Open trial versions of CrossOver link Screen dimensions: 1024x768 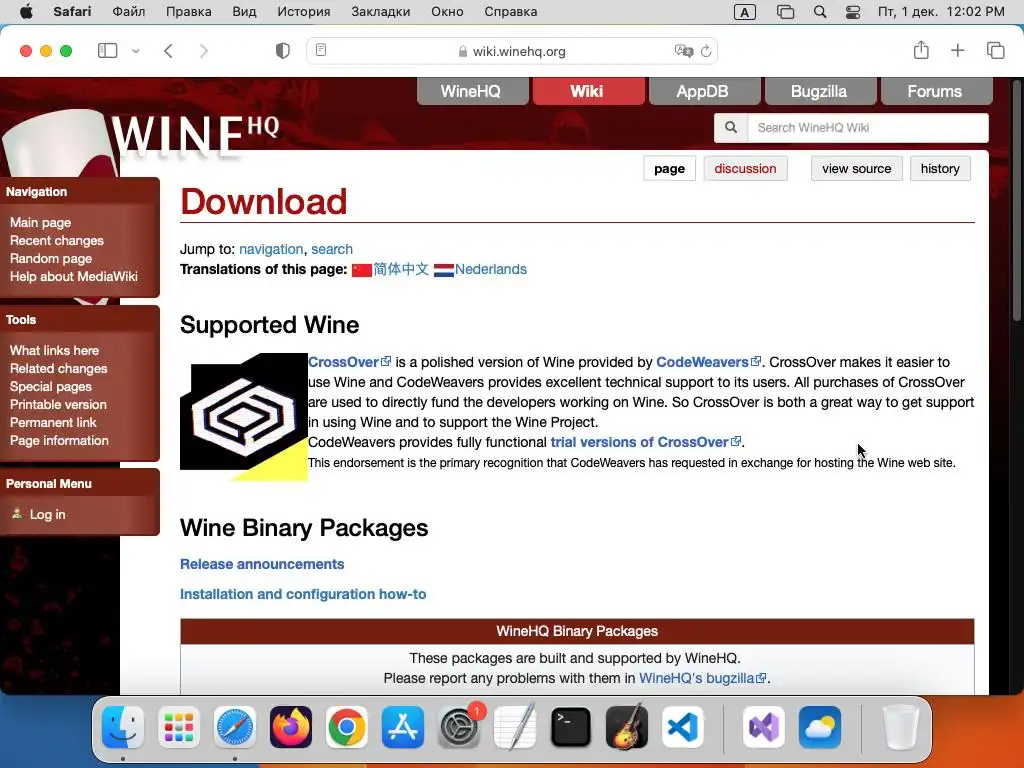645,442
